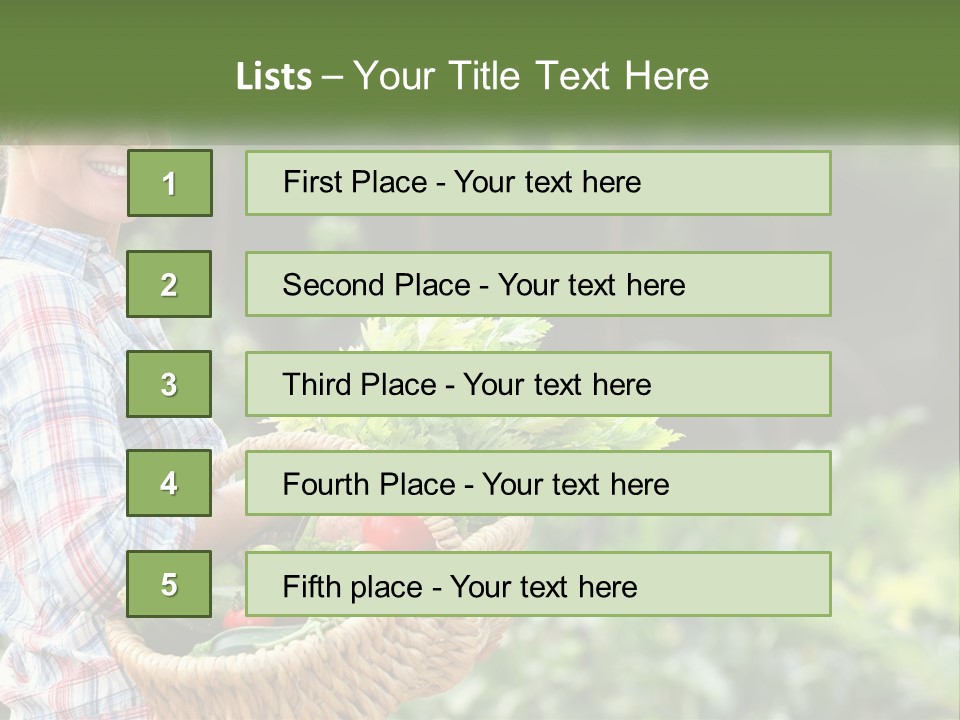
Task: Click the Third Place text box
Action: tap(538, 384)
